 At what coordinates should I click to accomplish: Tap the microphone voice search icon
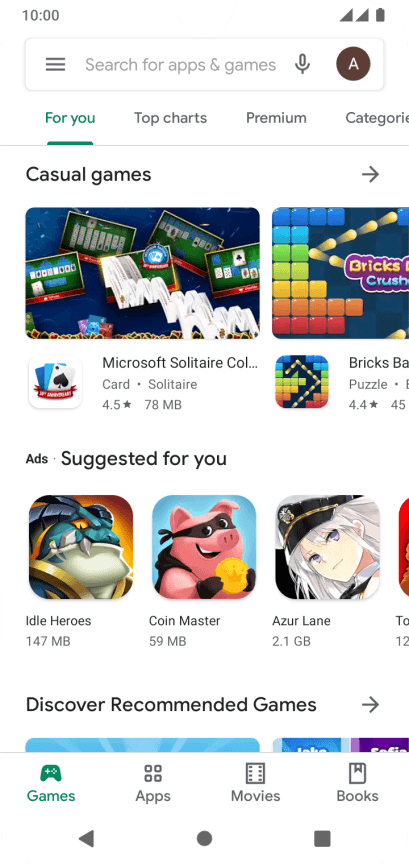point(302,64)
